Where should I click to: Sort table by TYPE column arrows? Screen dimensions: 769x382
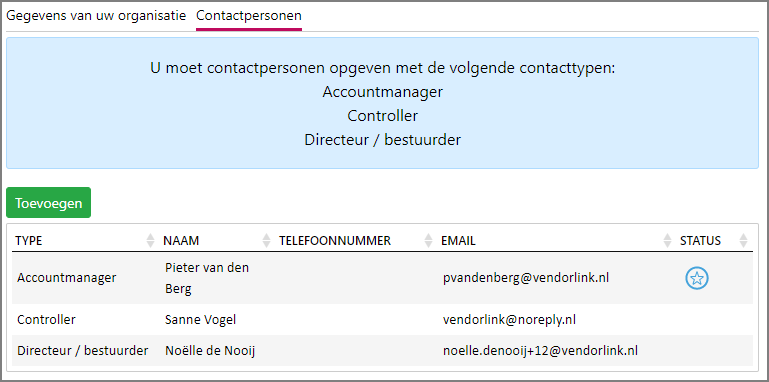(x=150, y=240)
